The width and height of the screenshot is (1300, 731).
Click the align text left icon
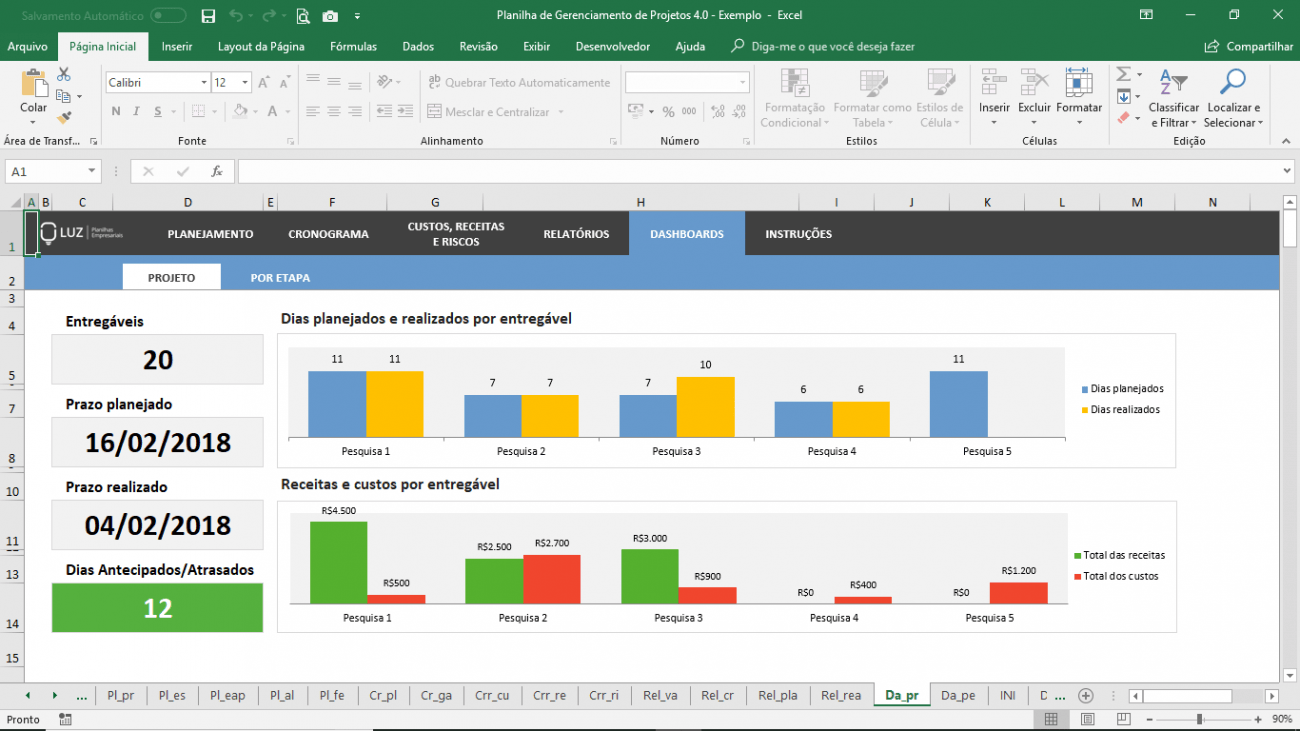pos(313,112)
